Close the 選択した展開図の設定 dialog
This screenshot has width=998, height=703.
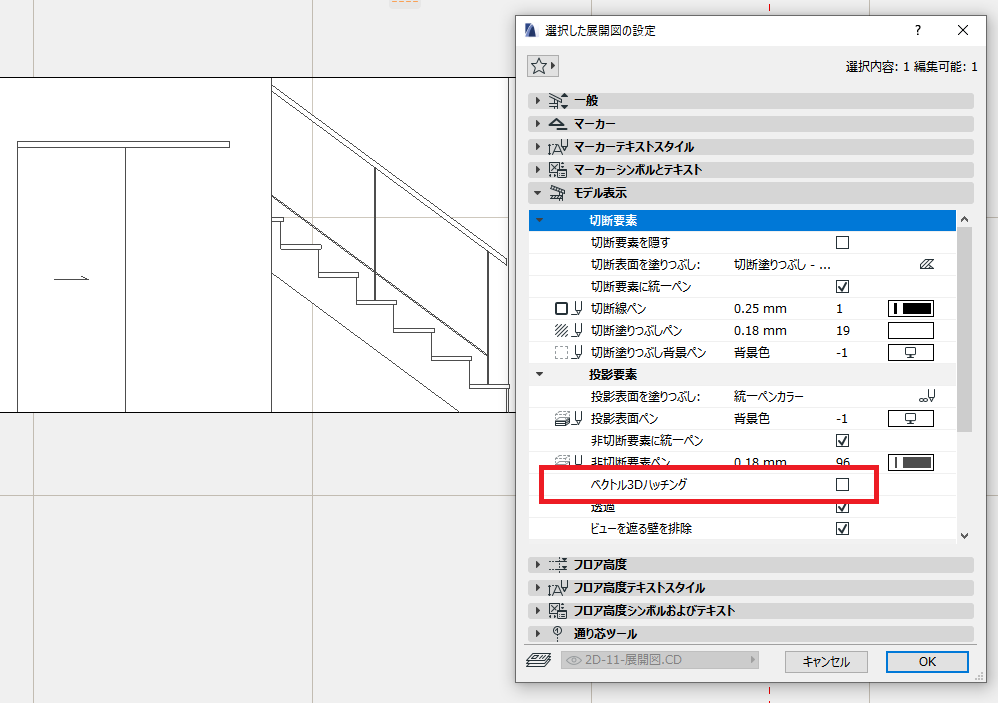(x=963, y=30)
